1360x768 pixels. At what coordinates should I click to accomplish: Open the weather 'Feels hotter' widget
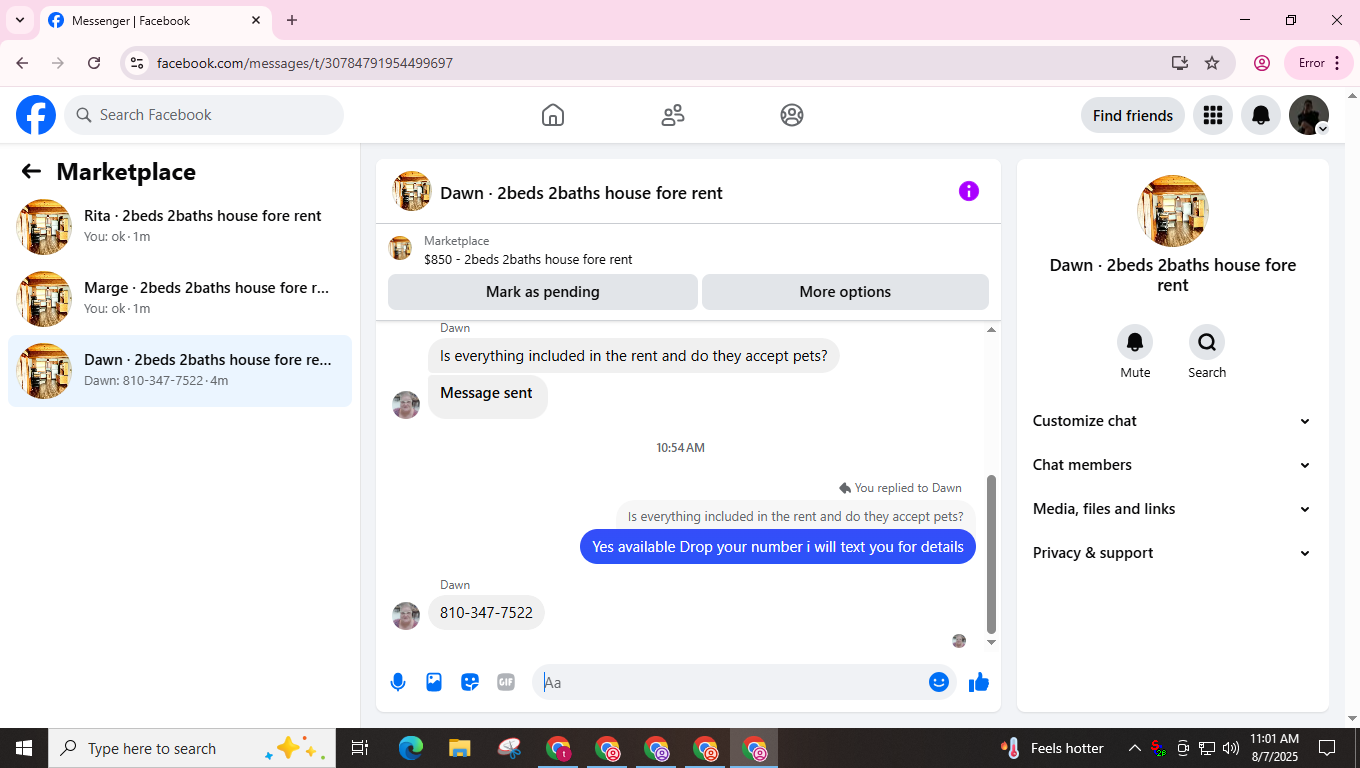1052,748
